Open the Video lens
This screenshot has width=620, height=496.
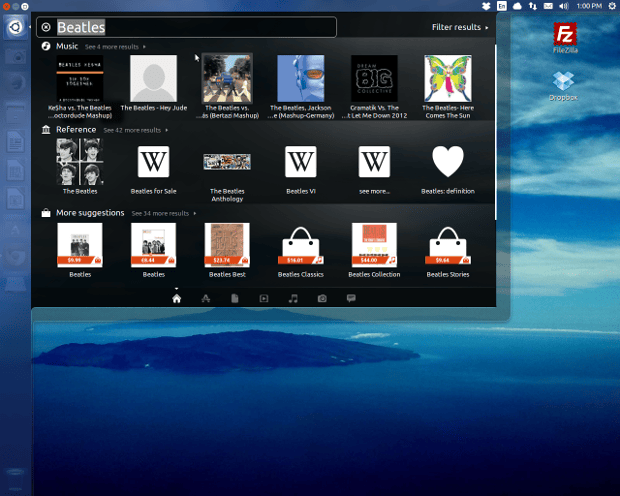[263, 298]
